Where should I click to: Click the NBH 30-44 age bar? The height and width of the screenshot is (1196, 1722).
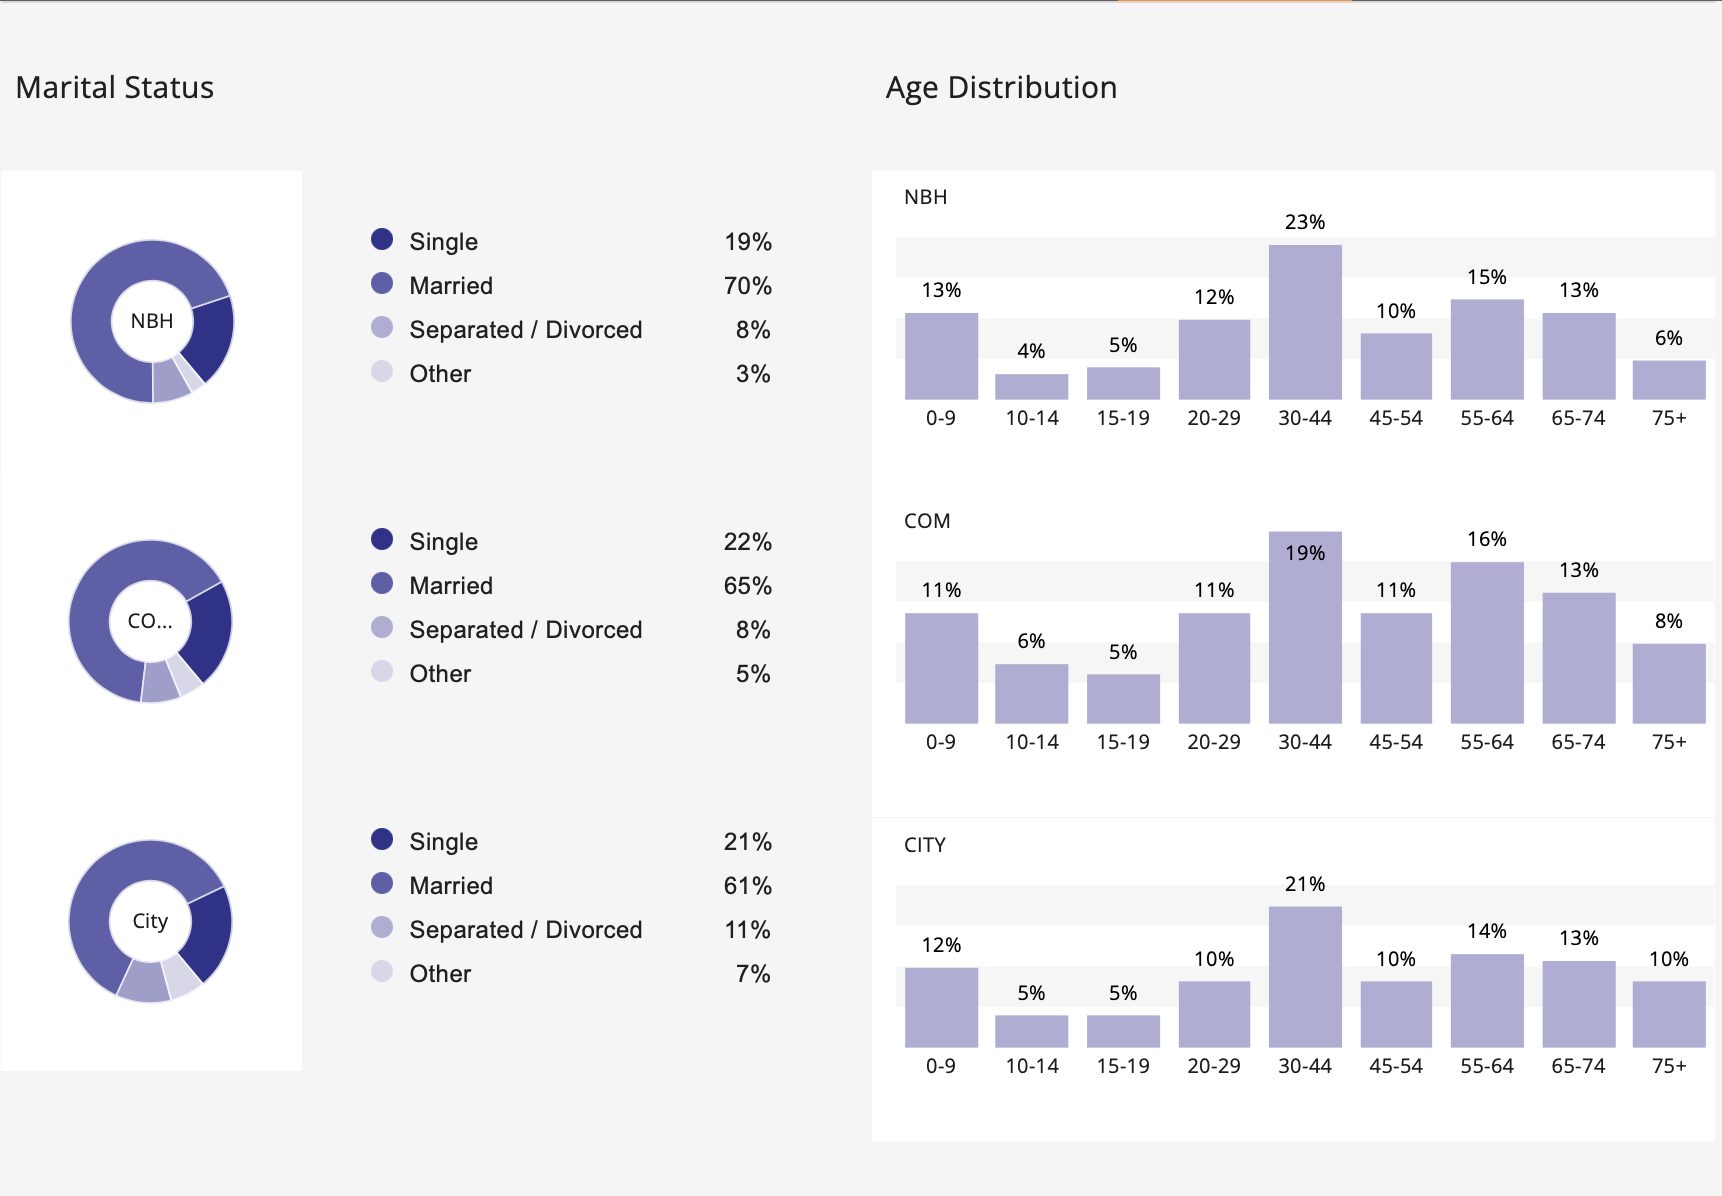1305,322
